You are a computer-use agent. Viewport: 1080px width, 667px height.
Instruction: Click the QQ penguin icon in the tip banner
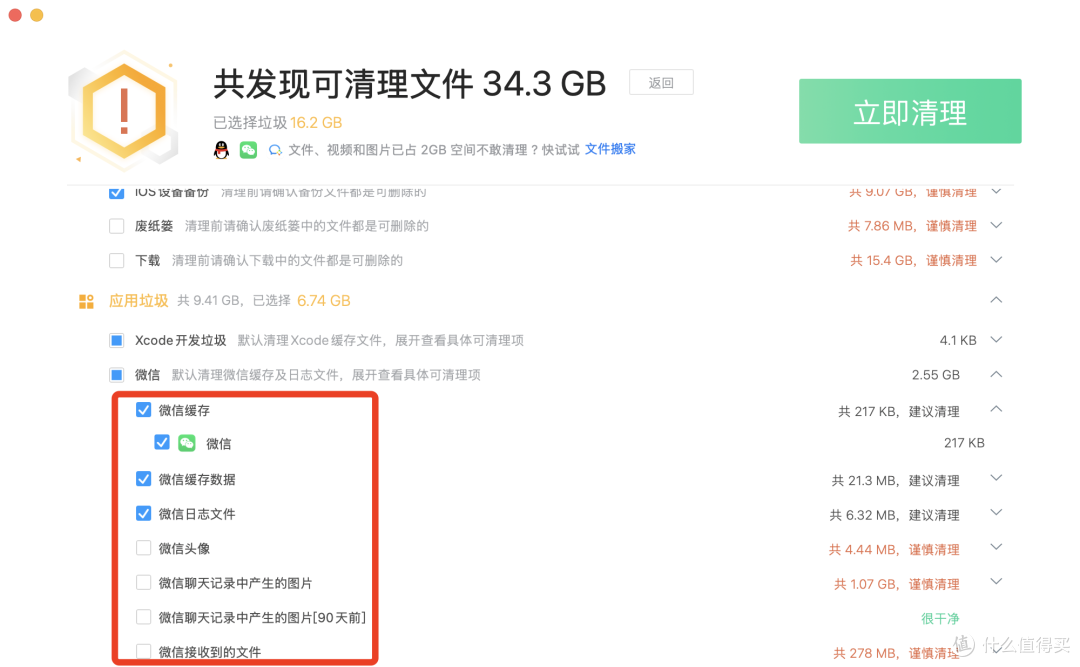click(x=221, y=149)
